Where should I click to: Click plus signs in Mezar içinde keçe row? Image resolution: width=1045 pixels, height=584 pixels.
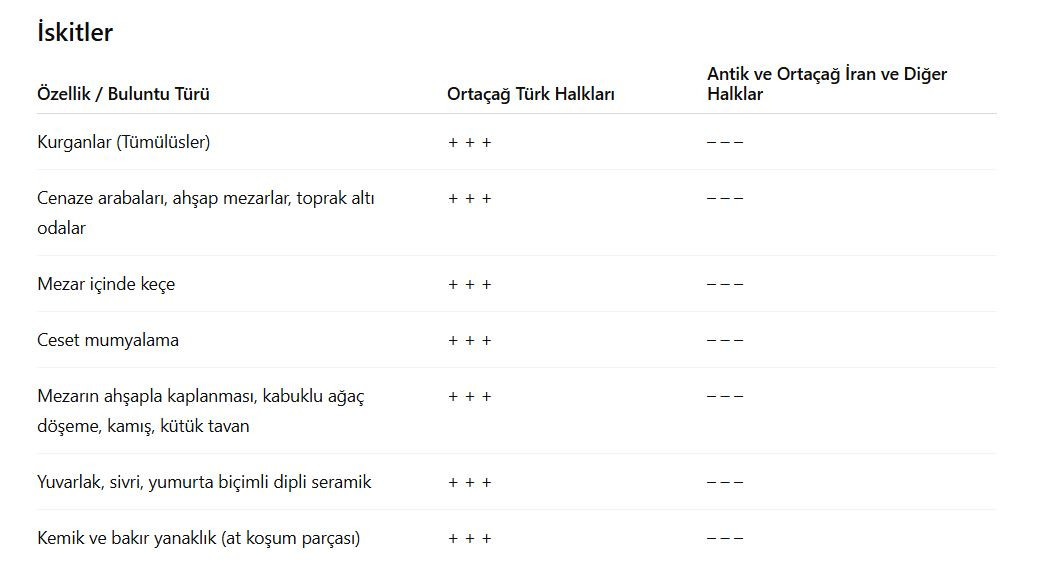[470, 285]
